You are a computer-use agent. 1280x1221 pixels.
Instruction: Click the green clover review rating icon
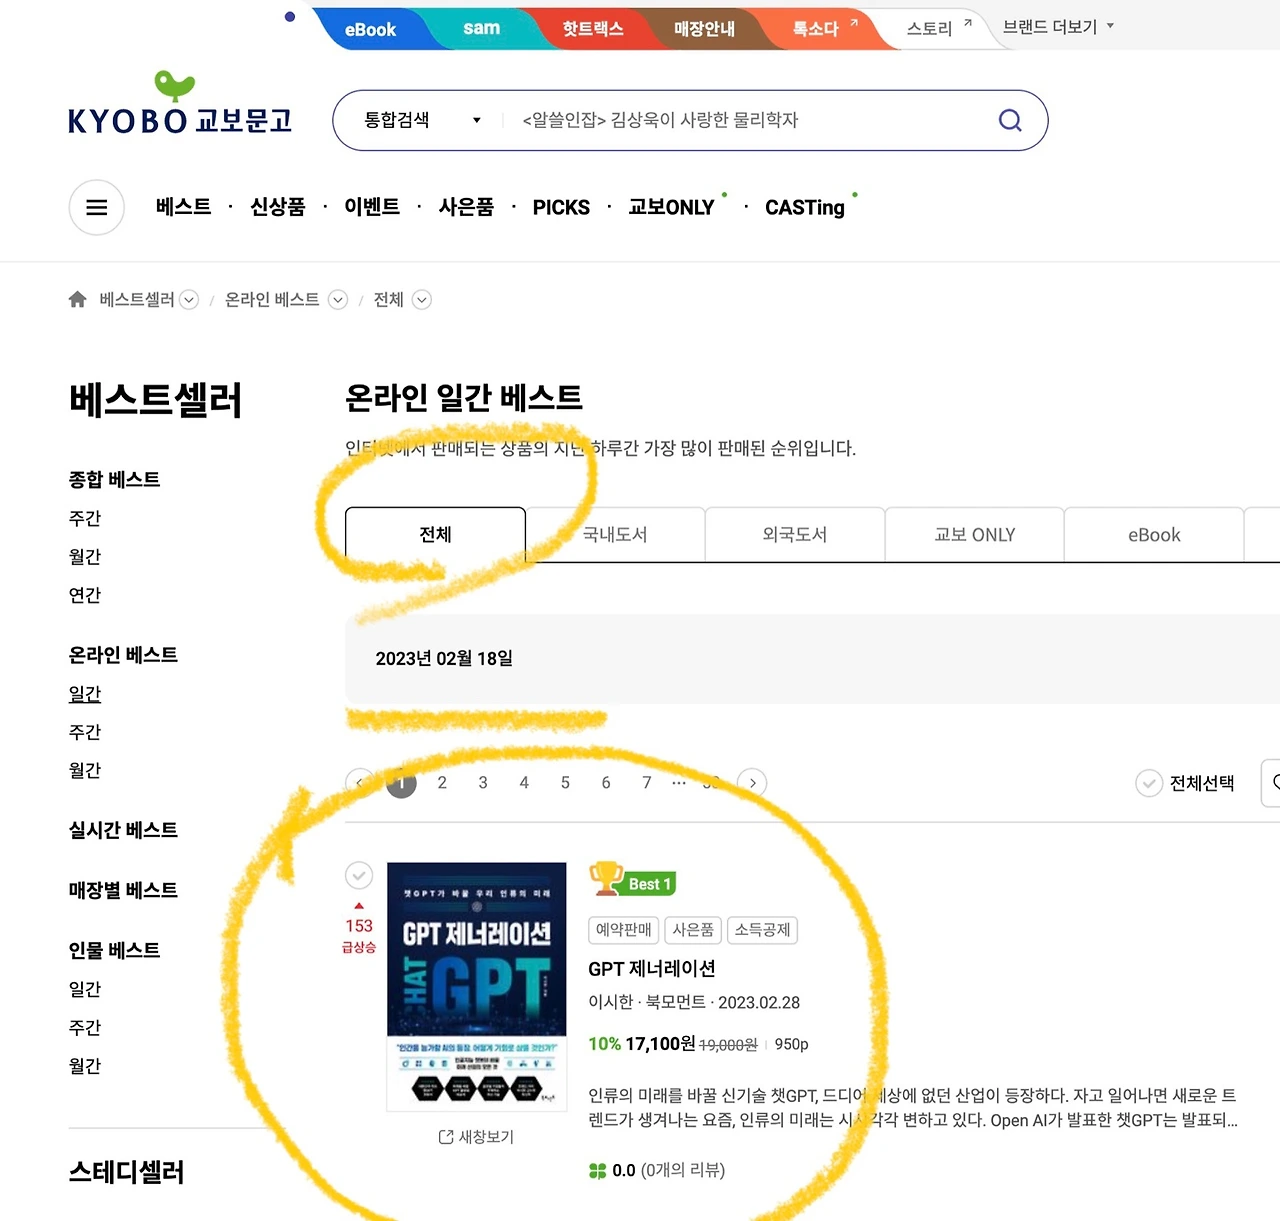click(x=598, y=1170)
